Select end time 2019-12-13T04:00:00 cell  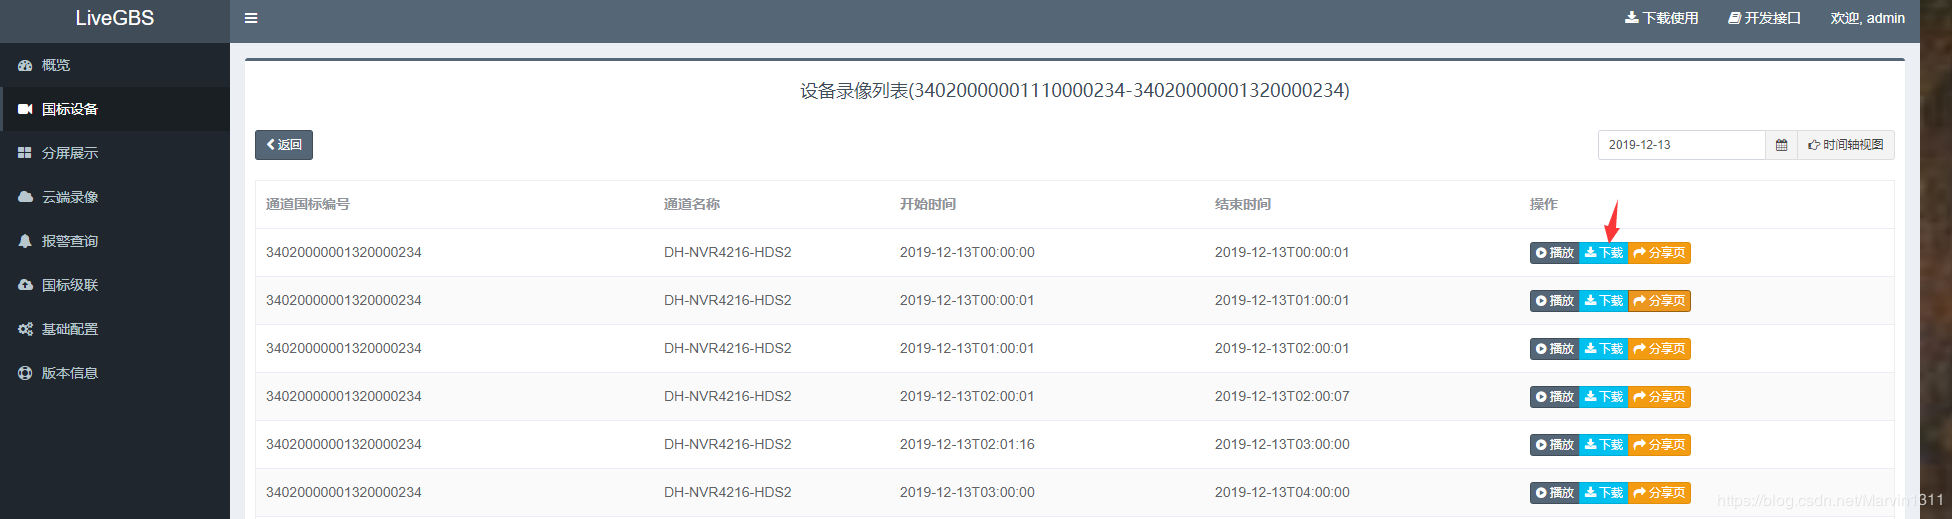point(1282,492)
